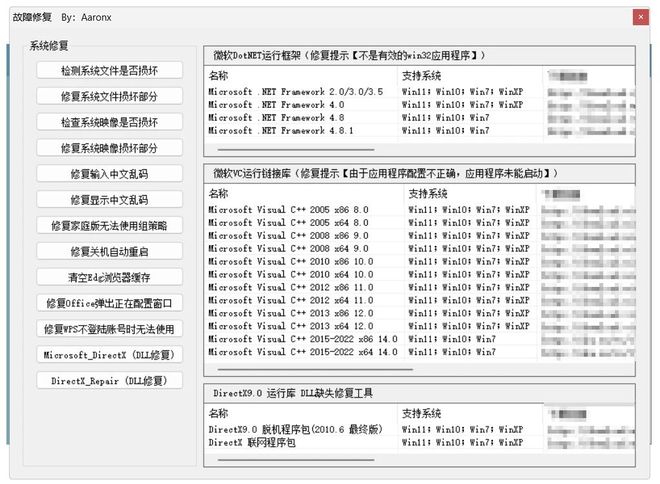Click 修复输入中文乱码 button
Viewport: 660px width, 484px height.
pos(109,174)
